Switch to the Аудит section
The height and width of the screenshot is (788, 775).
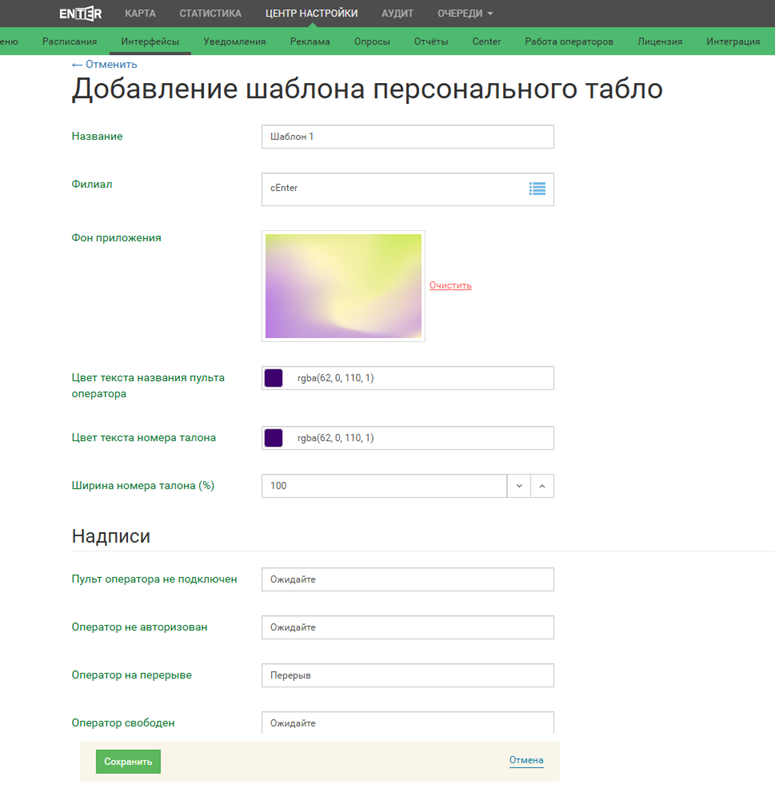tap(397, 14)
